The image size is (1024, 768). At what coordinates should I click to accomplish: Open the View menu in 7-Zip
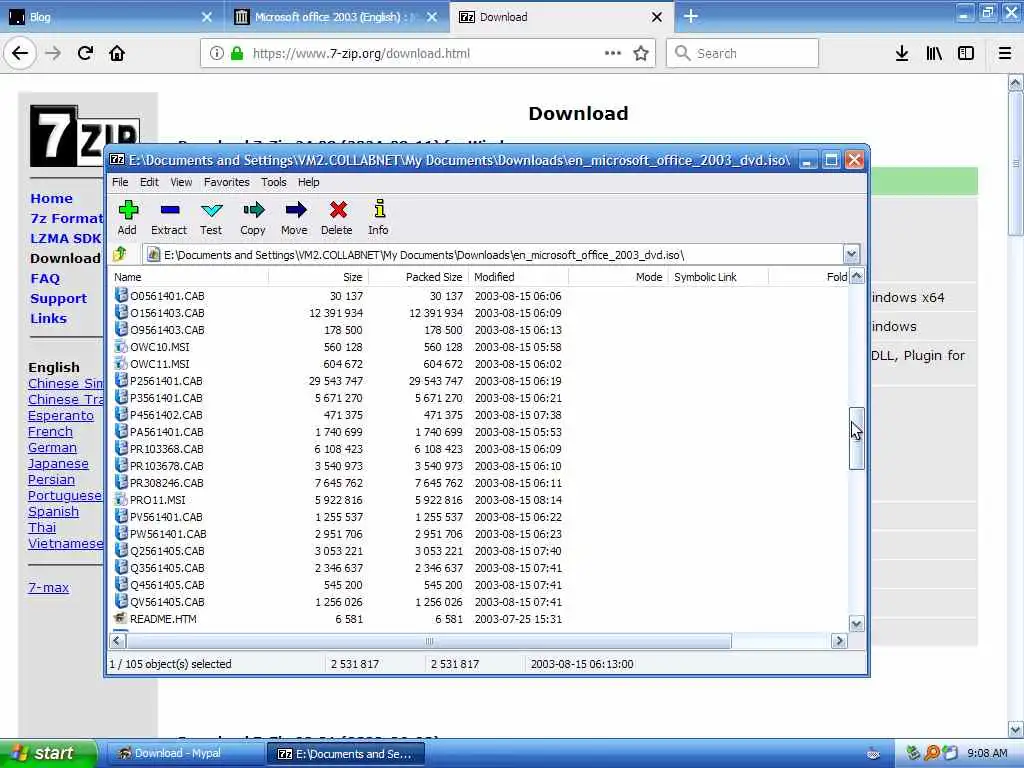pyautogui.click(x=181, y=182)
